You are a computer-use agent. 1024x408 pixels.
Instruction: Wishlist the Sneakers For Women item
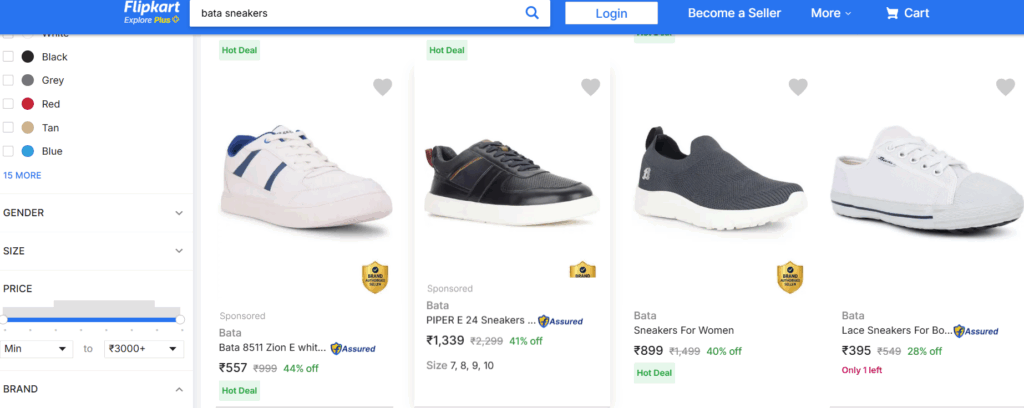[x=798, y=87]
